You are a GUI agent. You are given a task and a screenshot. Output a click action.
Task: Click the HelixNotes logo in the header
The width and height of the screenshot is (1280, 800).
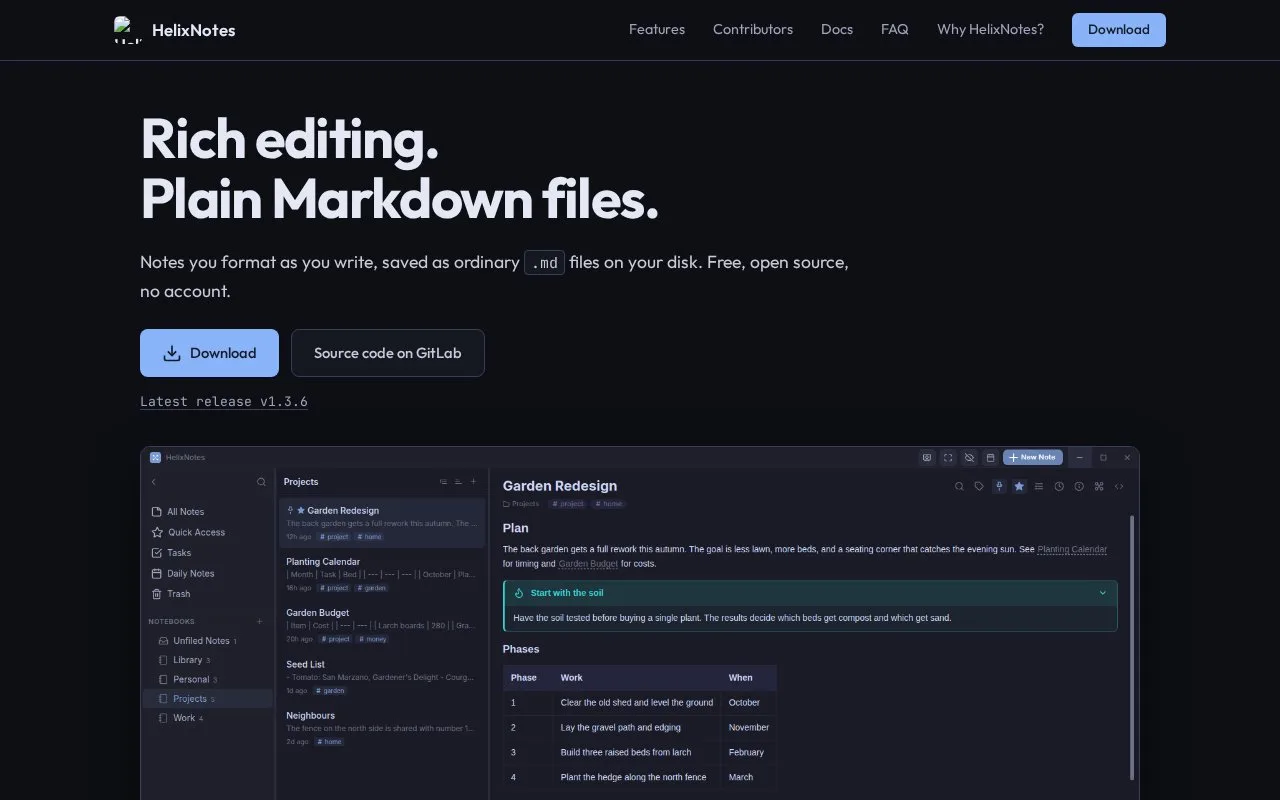pos(175,30)
